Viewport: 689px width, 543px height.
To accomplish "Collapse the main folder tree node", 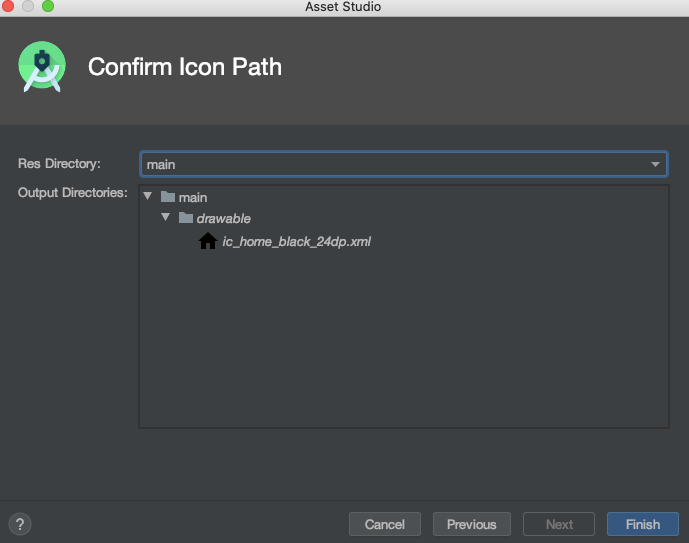I will (x=148, y=196).
